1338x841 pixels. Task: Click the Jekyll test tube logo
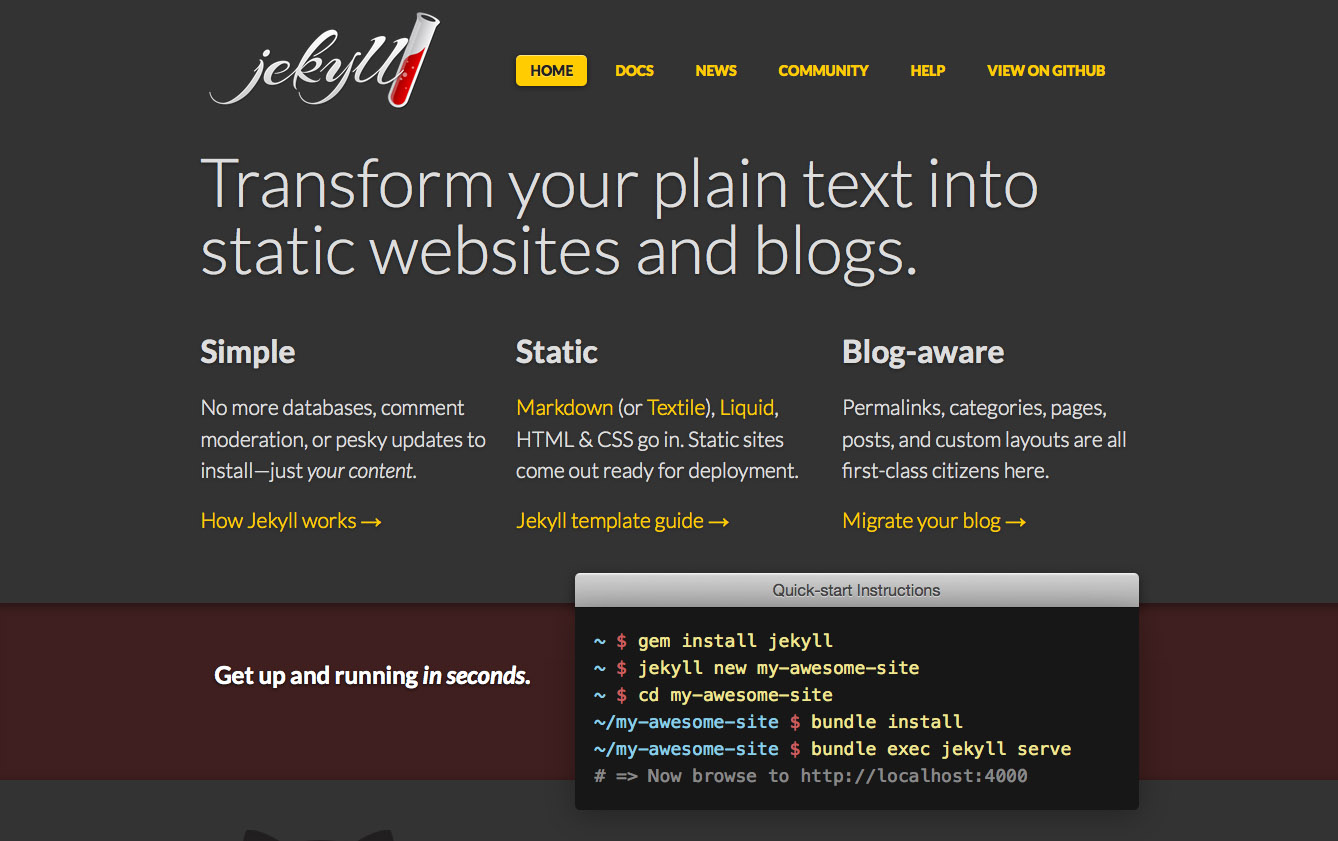coord(324,61)
